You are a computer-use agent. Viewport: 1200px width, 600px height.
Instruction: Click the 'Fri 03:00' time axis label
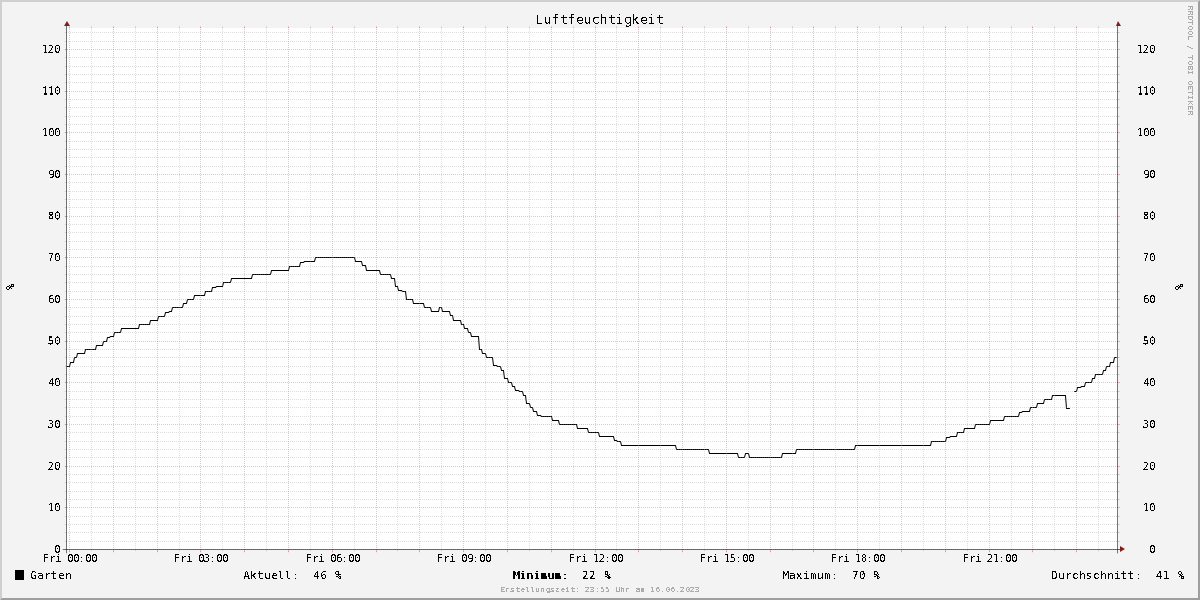[x=201, y=558]
